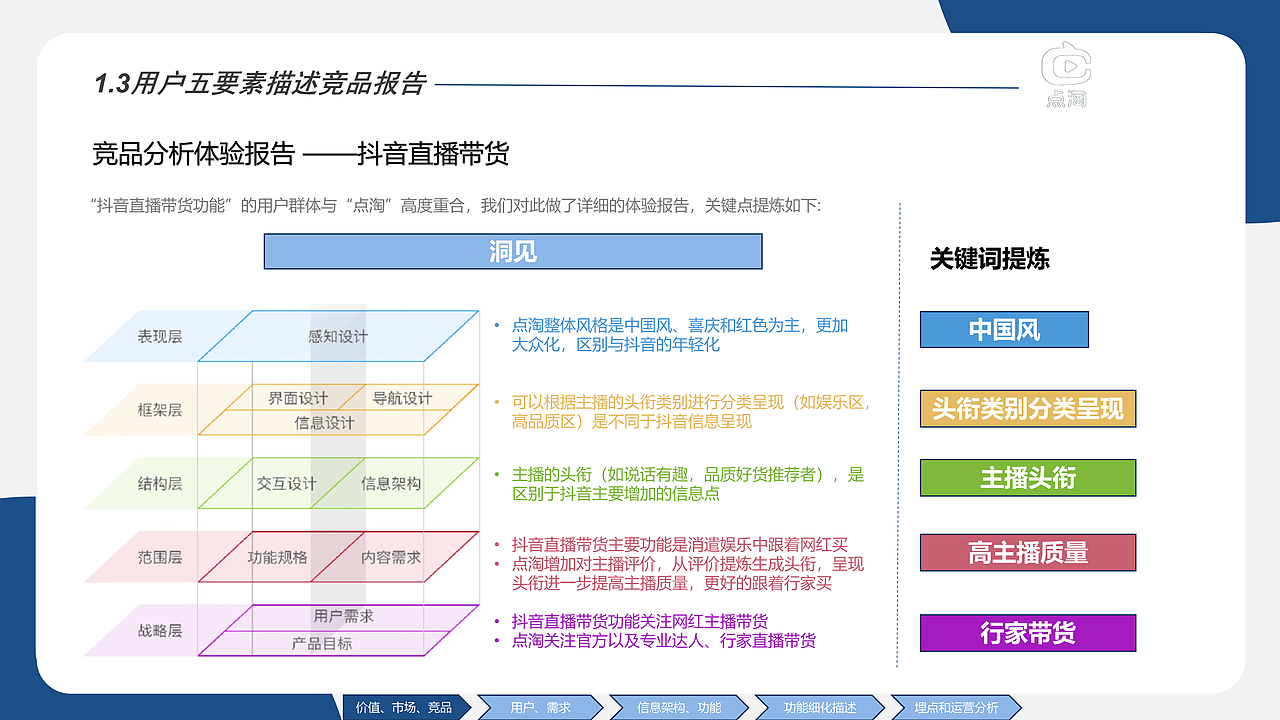Open the 信息架构、功能 navigation step

click(x=679, y=707)
